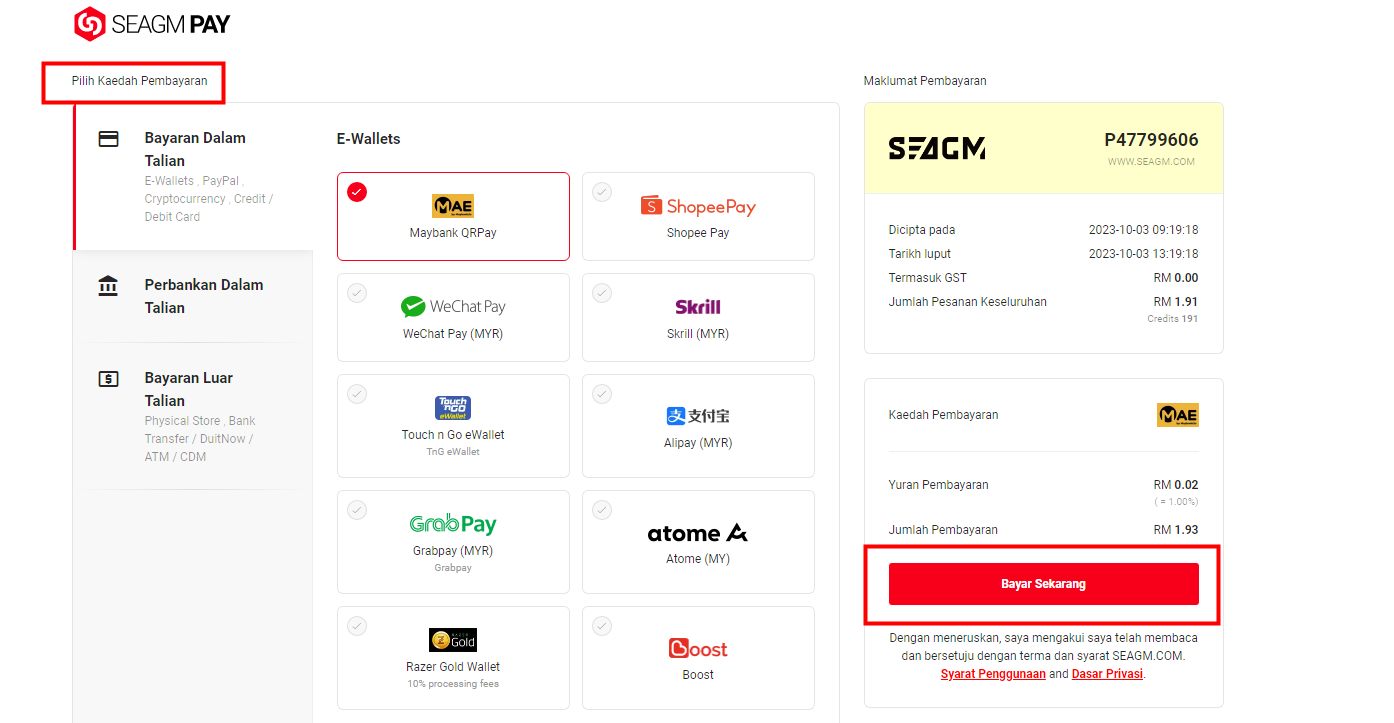The image size is (1394, 723).
Task: Switch to Bayaran Luar Talian tab
Action: pyautogui.click(x=194, y=416)
